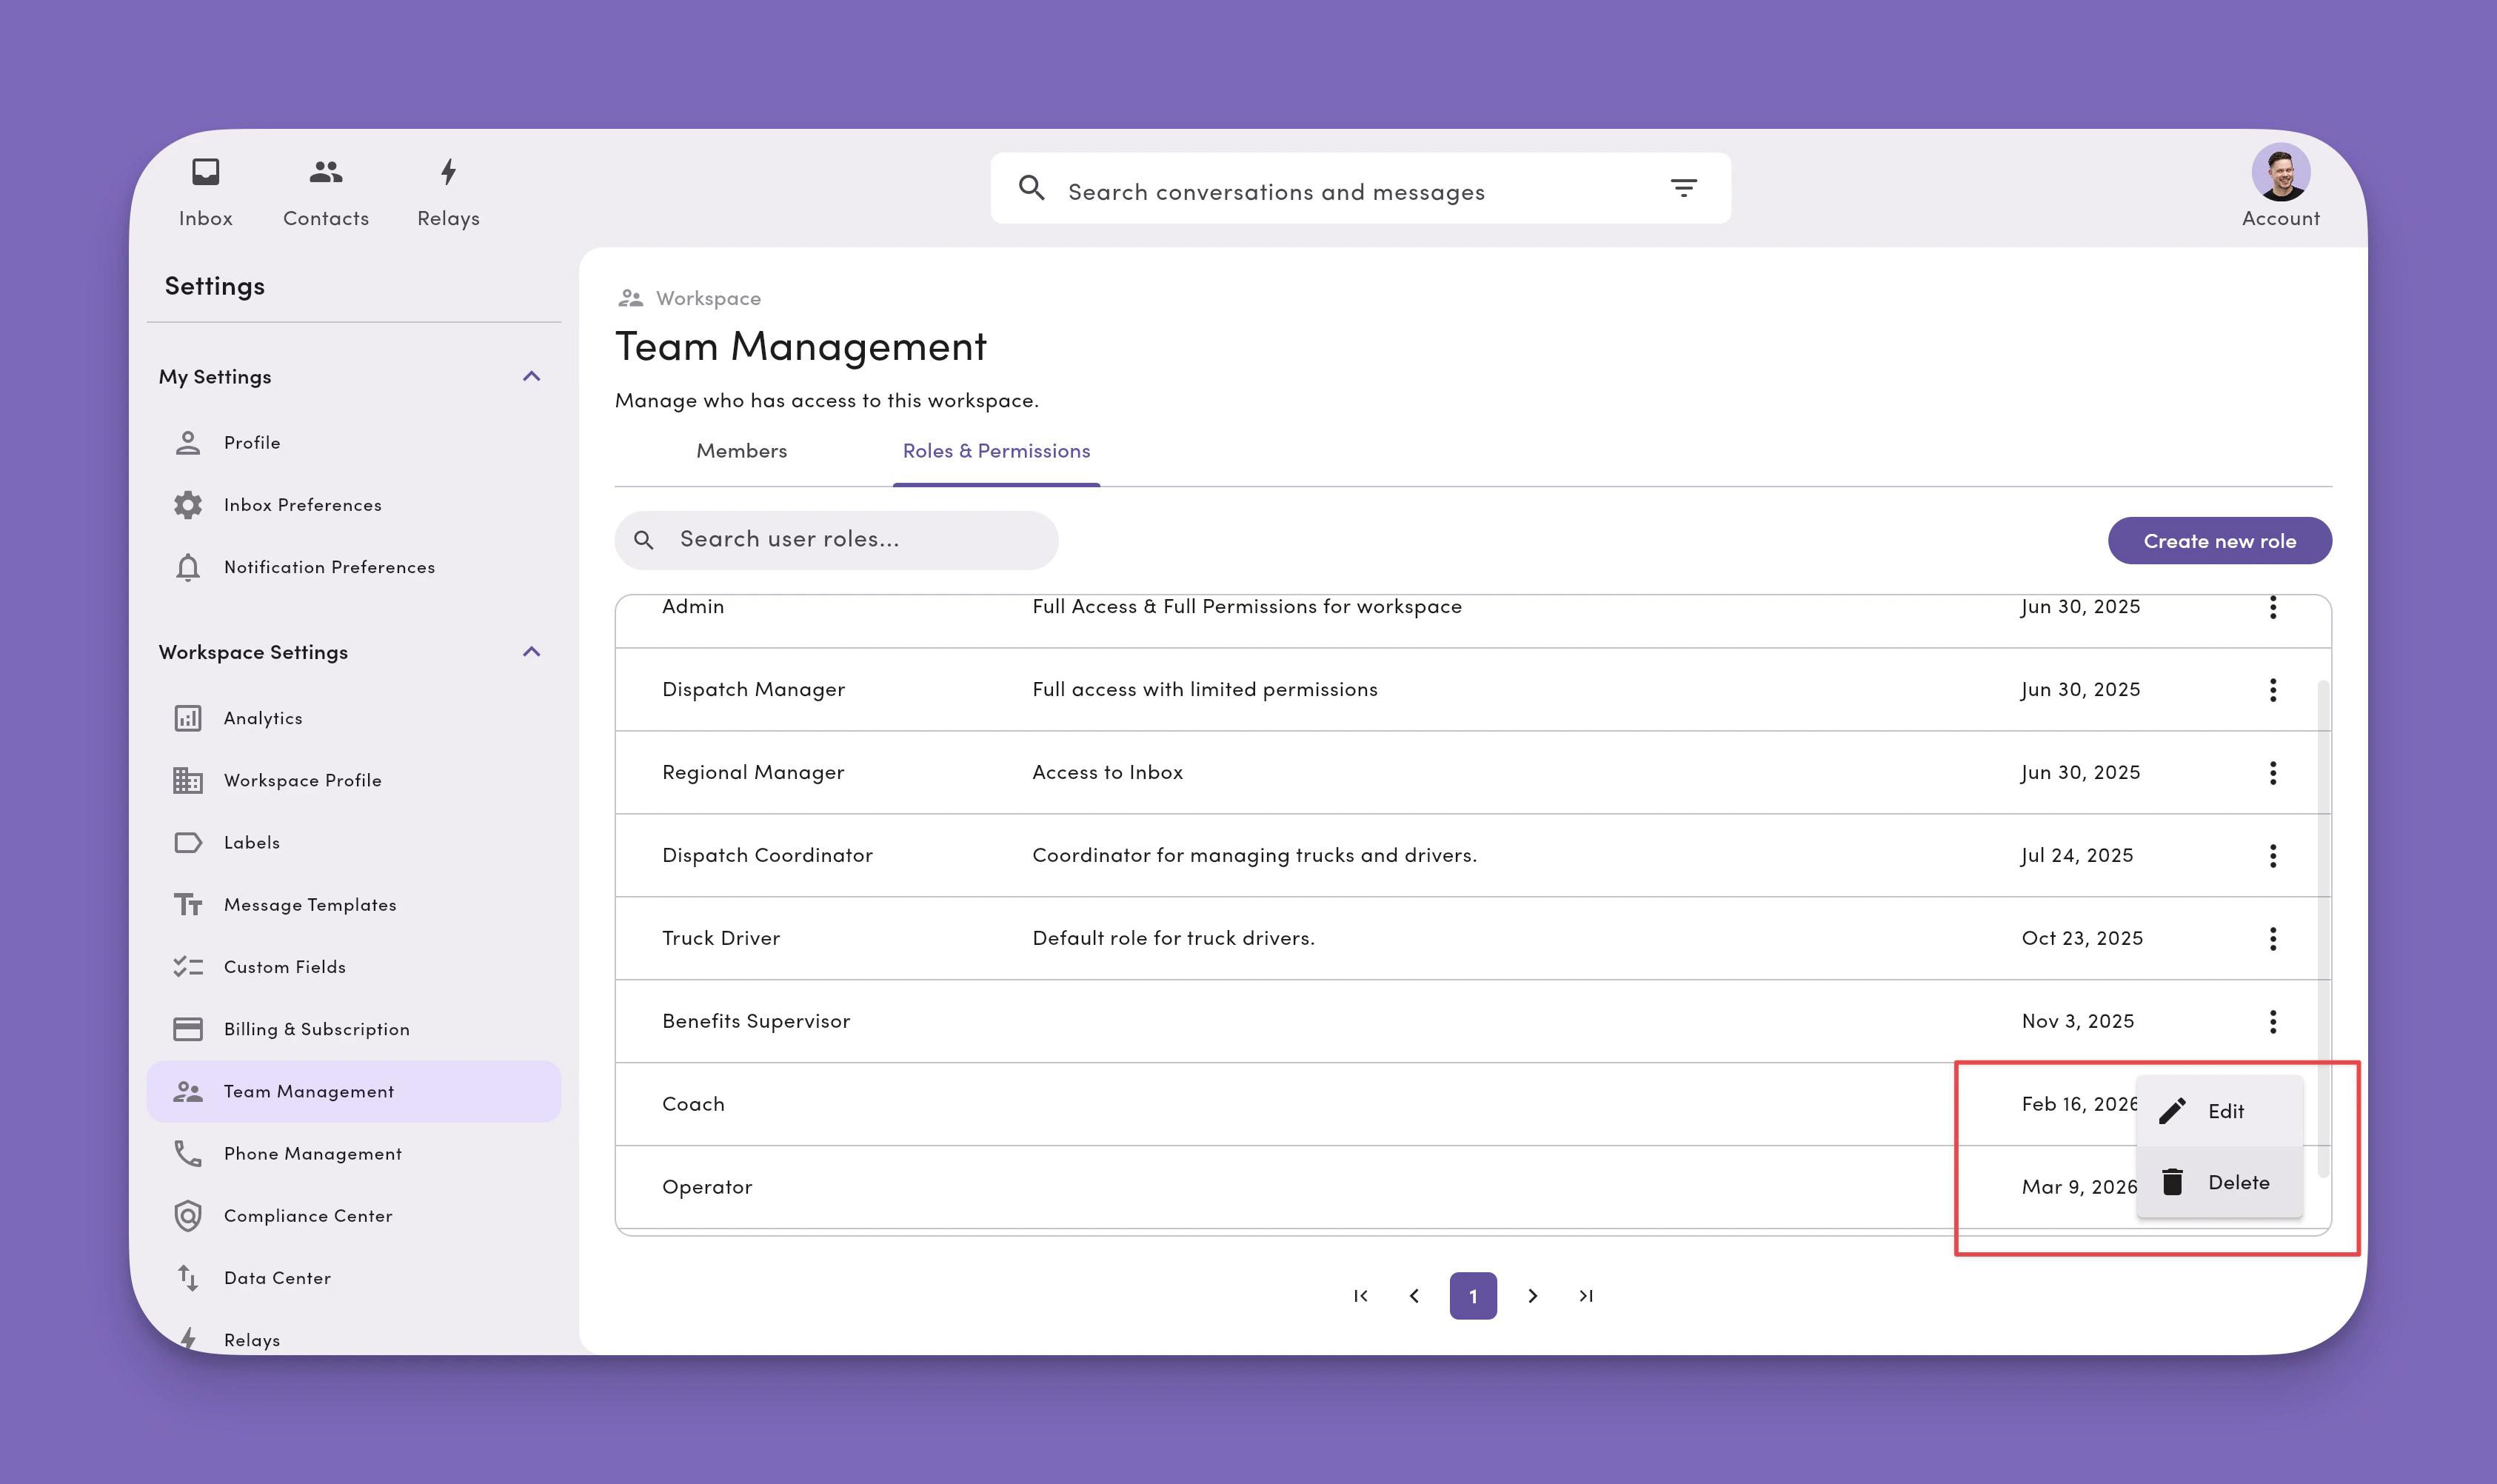Go to previous page of roles
The height and width of the screenshot is (1484, 2497).
1414,1296
